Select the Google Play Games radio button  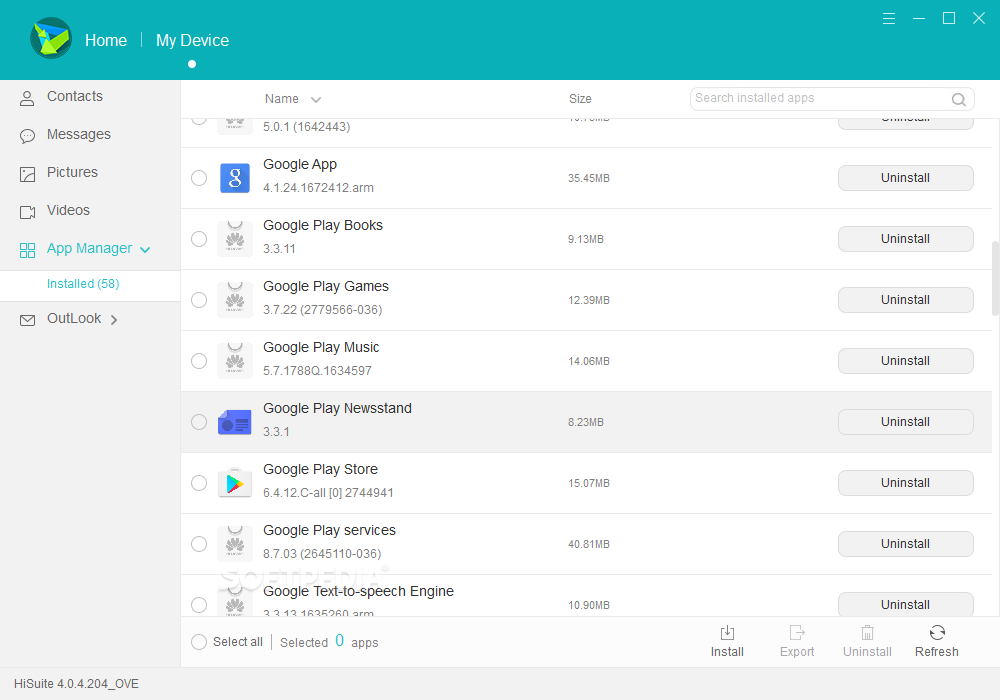(x=199, y=300)
